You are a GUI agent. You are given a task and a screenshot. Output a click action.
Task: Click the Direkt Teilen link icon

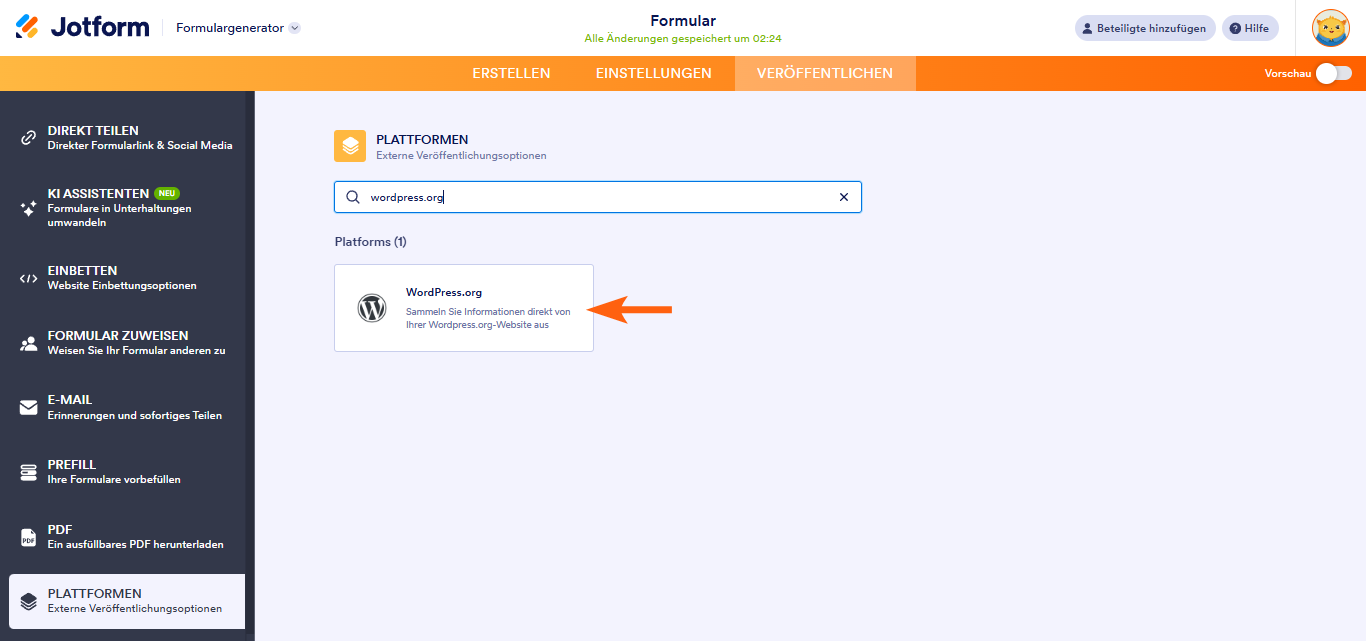[x=29, y=138]
